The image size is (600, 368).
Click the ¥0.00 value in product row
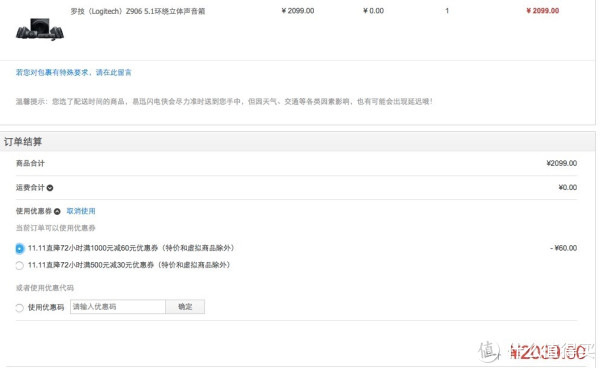pos(373,11)
